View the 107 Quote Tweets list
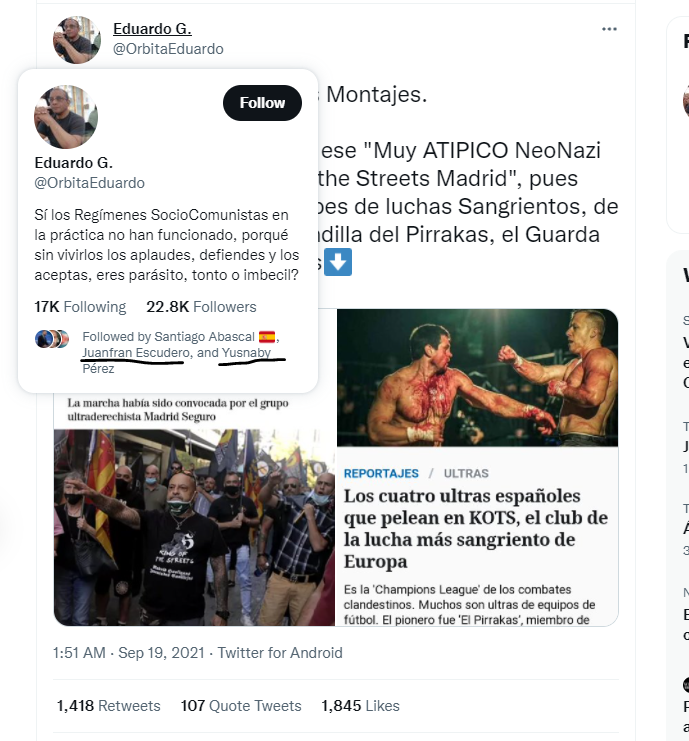Image resolution: width=689 pixels, height=741 pixels. coord(241,706)
